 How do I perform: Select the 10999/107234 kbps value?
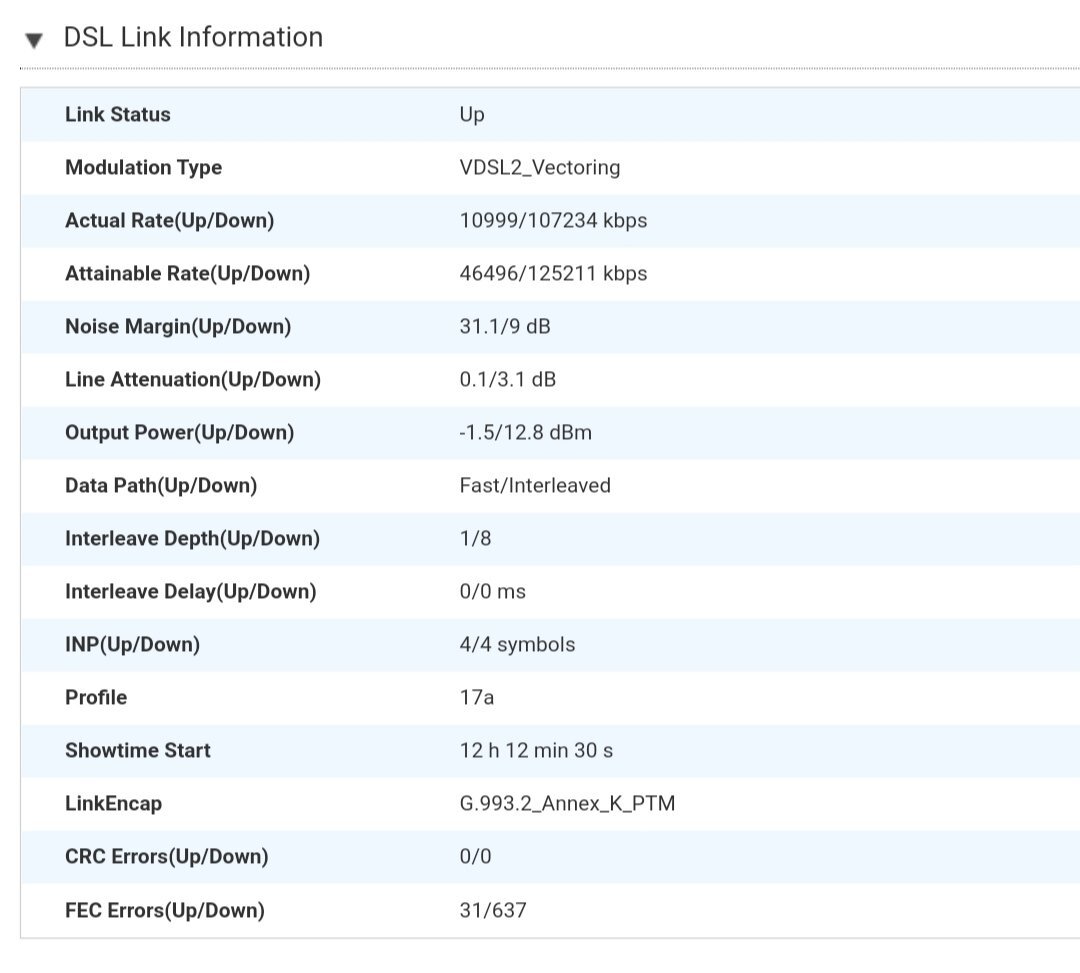point(553,220)
